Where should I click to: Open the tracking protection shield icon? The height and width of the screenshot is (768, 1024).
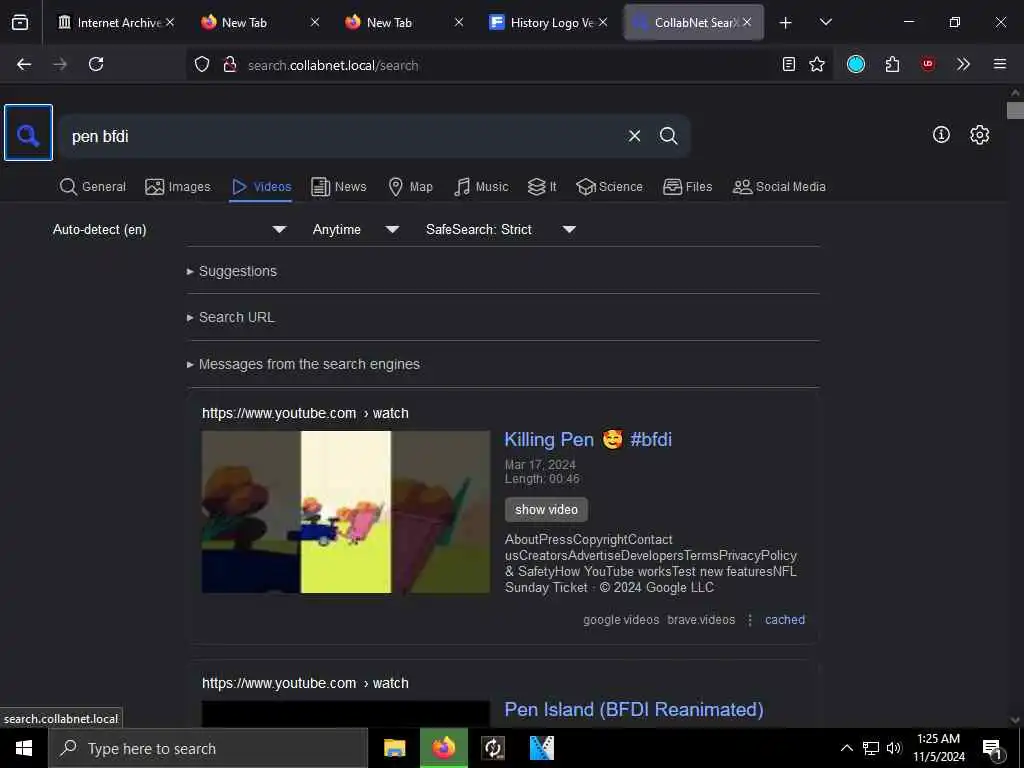click(202, 64)
